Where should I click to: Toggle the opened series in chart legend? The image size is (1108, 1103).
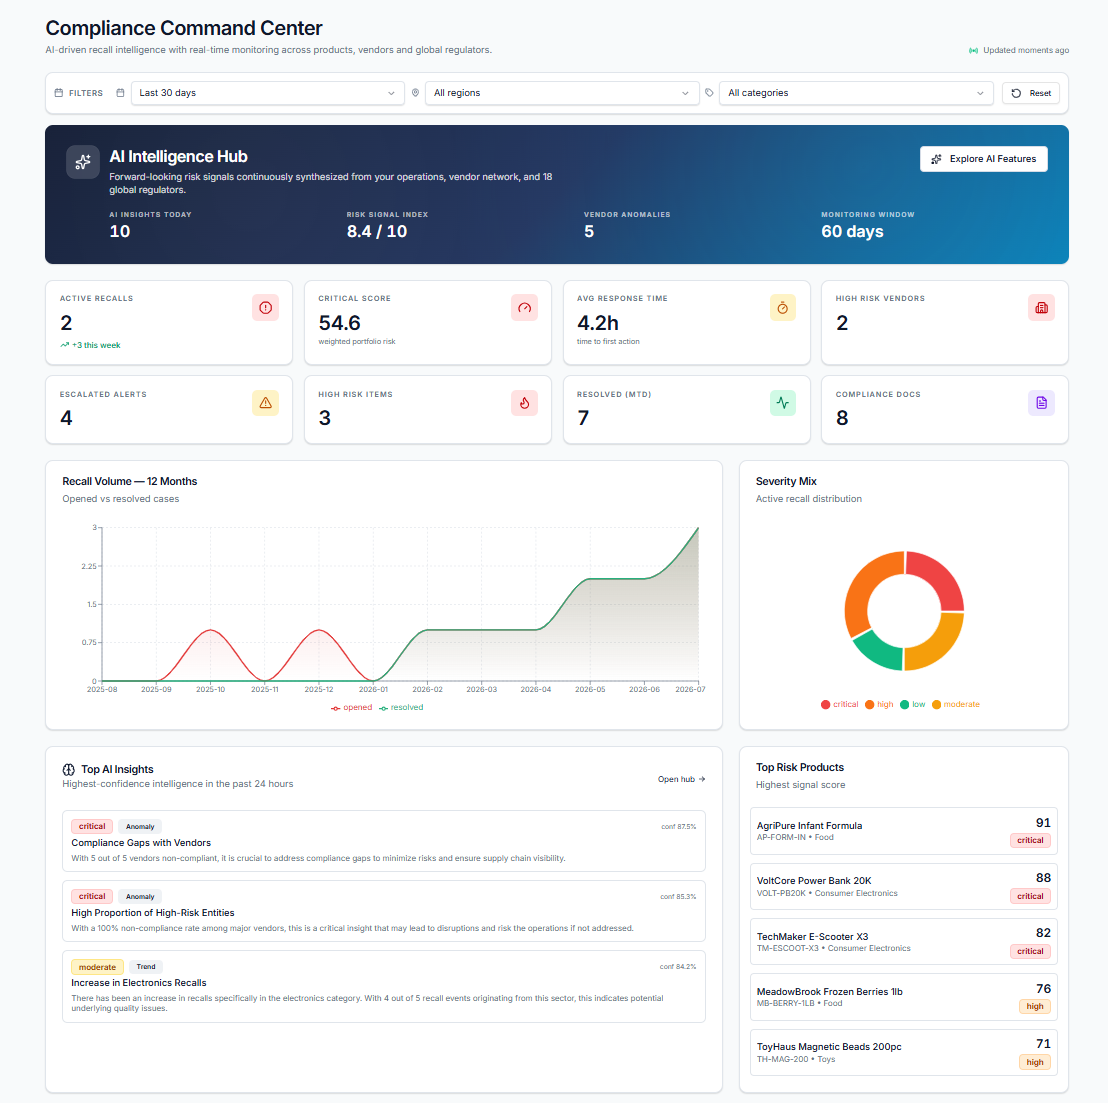coord(351,707)
